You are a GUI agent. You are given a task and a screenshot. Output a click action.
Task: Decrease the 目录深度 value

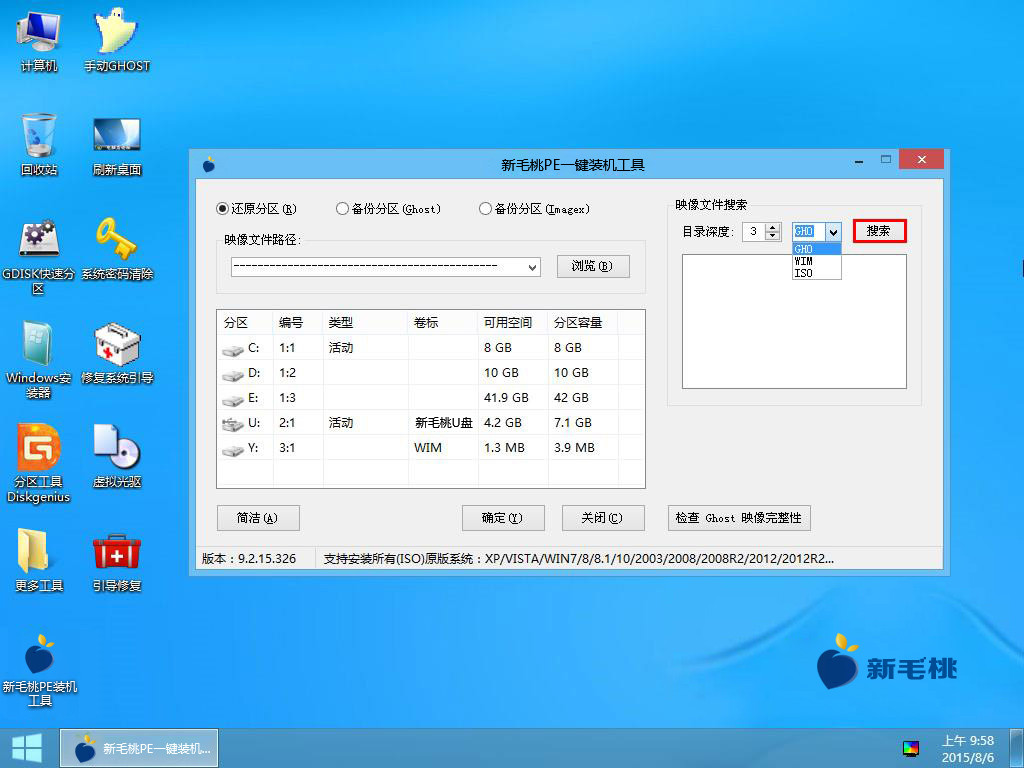coord(773,236)
